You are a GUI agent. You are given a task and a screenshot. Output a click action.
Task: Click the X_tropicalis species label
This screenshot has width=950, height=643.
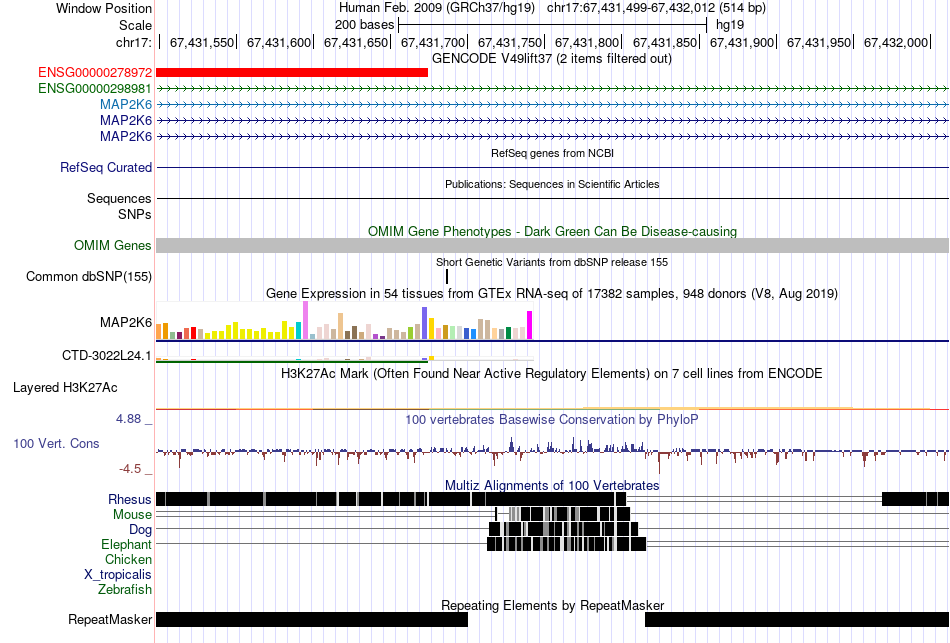coord(118,575)
